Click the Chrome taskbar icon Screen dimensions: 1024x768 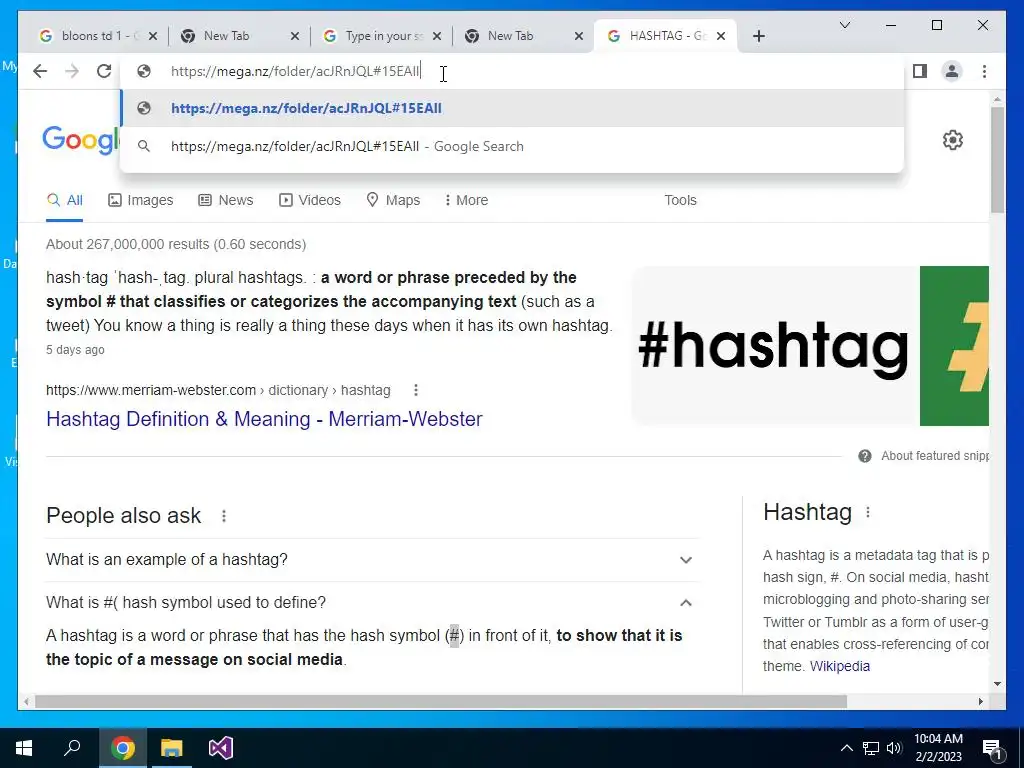tap(122, 748)
